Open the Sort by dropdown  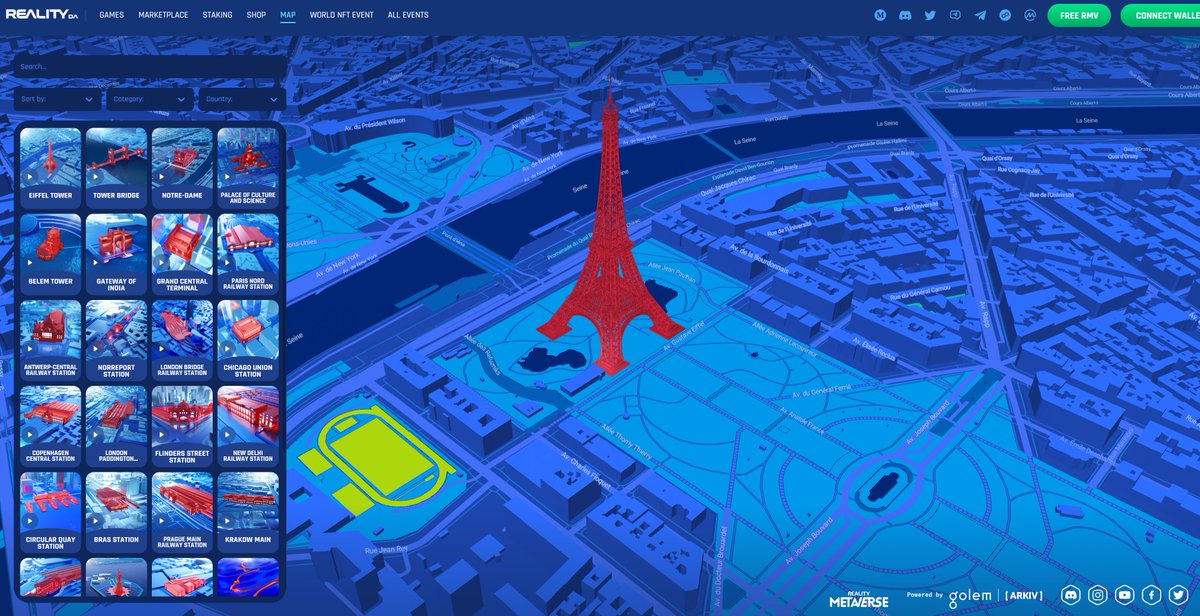pos(57,99)
